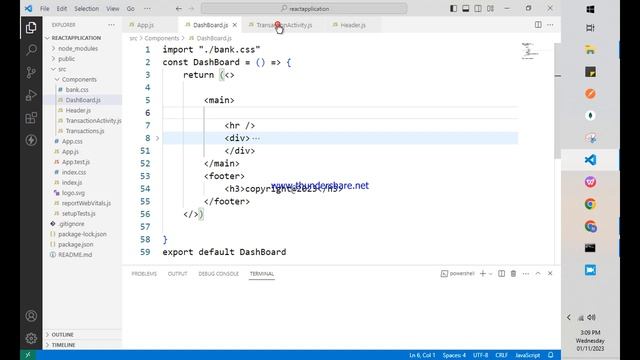Go to line via Ln 6, Col 1
Image resolution: width=640 pixels, height=360 pixels.
[x=422, y=355]
